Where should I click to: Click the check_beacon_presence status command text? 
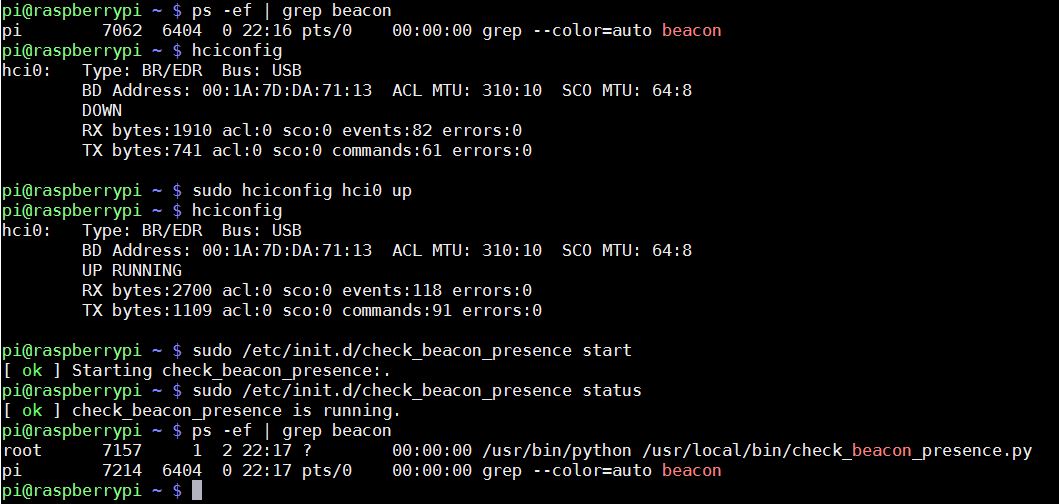click(x=417, y=390)
